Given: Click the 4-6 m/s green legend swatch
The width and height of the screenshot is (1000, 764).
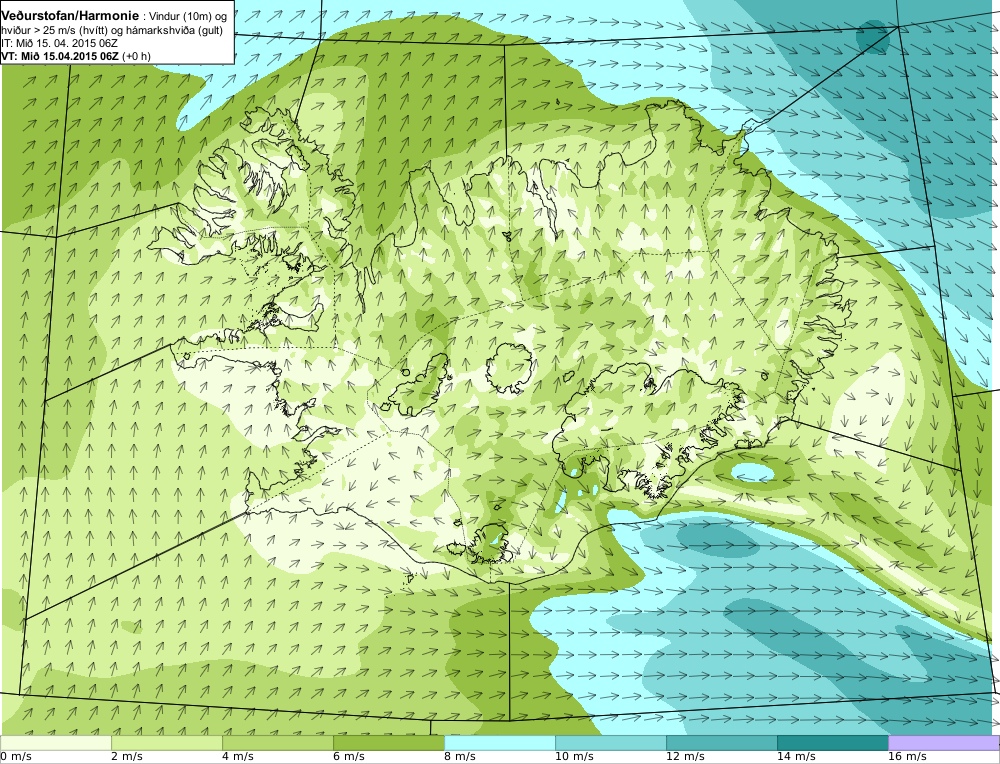Looking at the screenshot, I should pyautogui.click(x=278, y=743).
